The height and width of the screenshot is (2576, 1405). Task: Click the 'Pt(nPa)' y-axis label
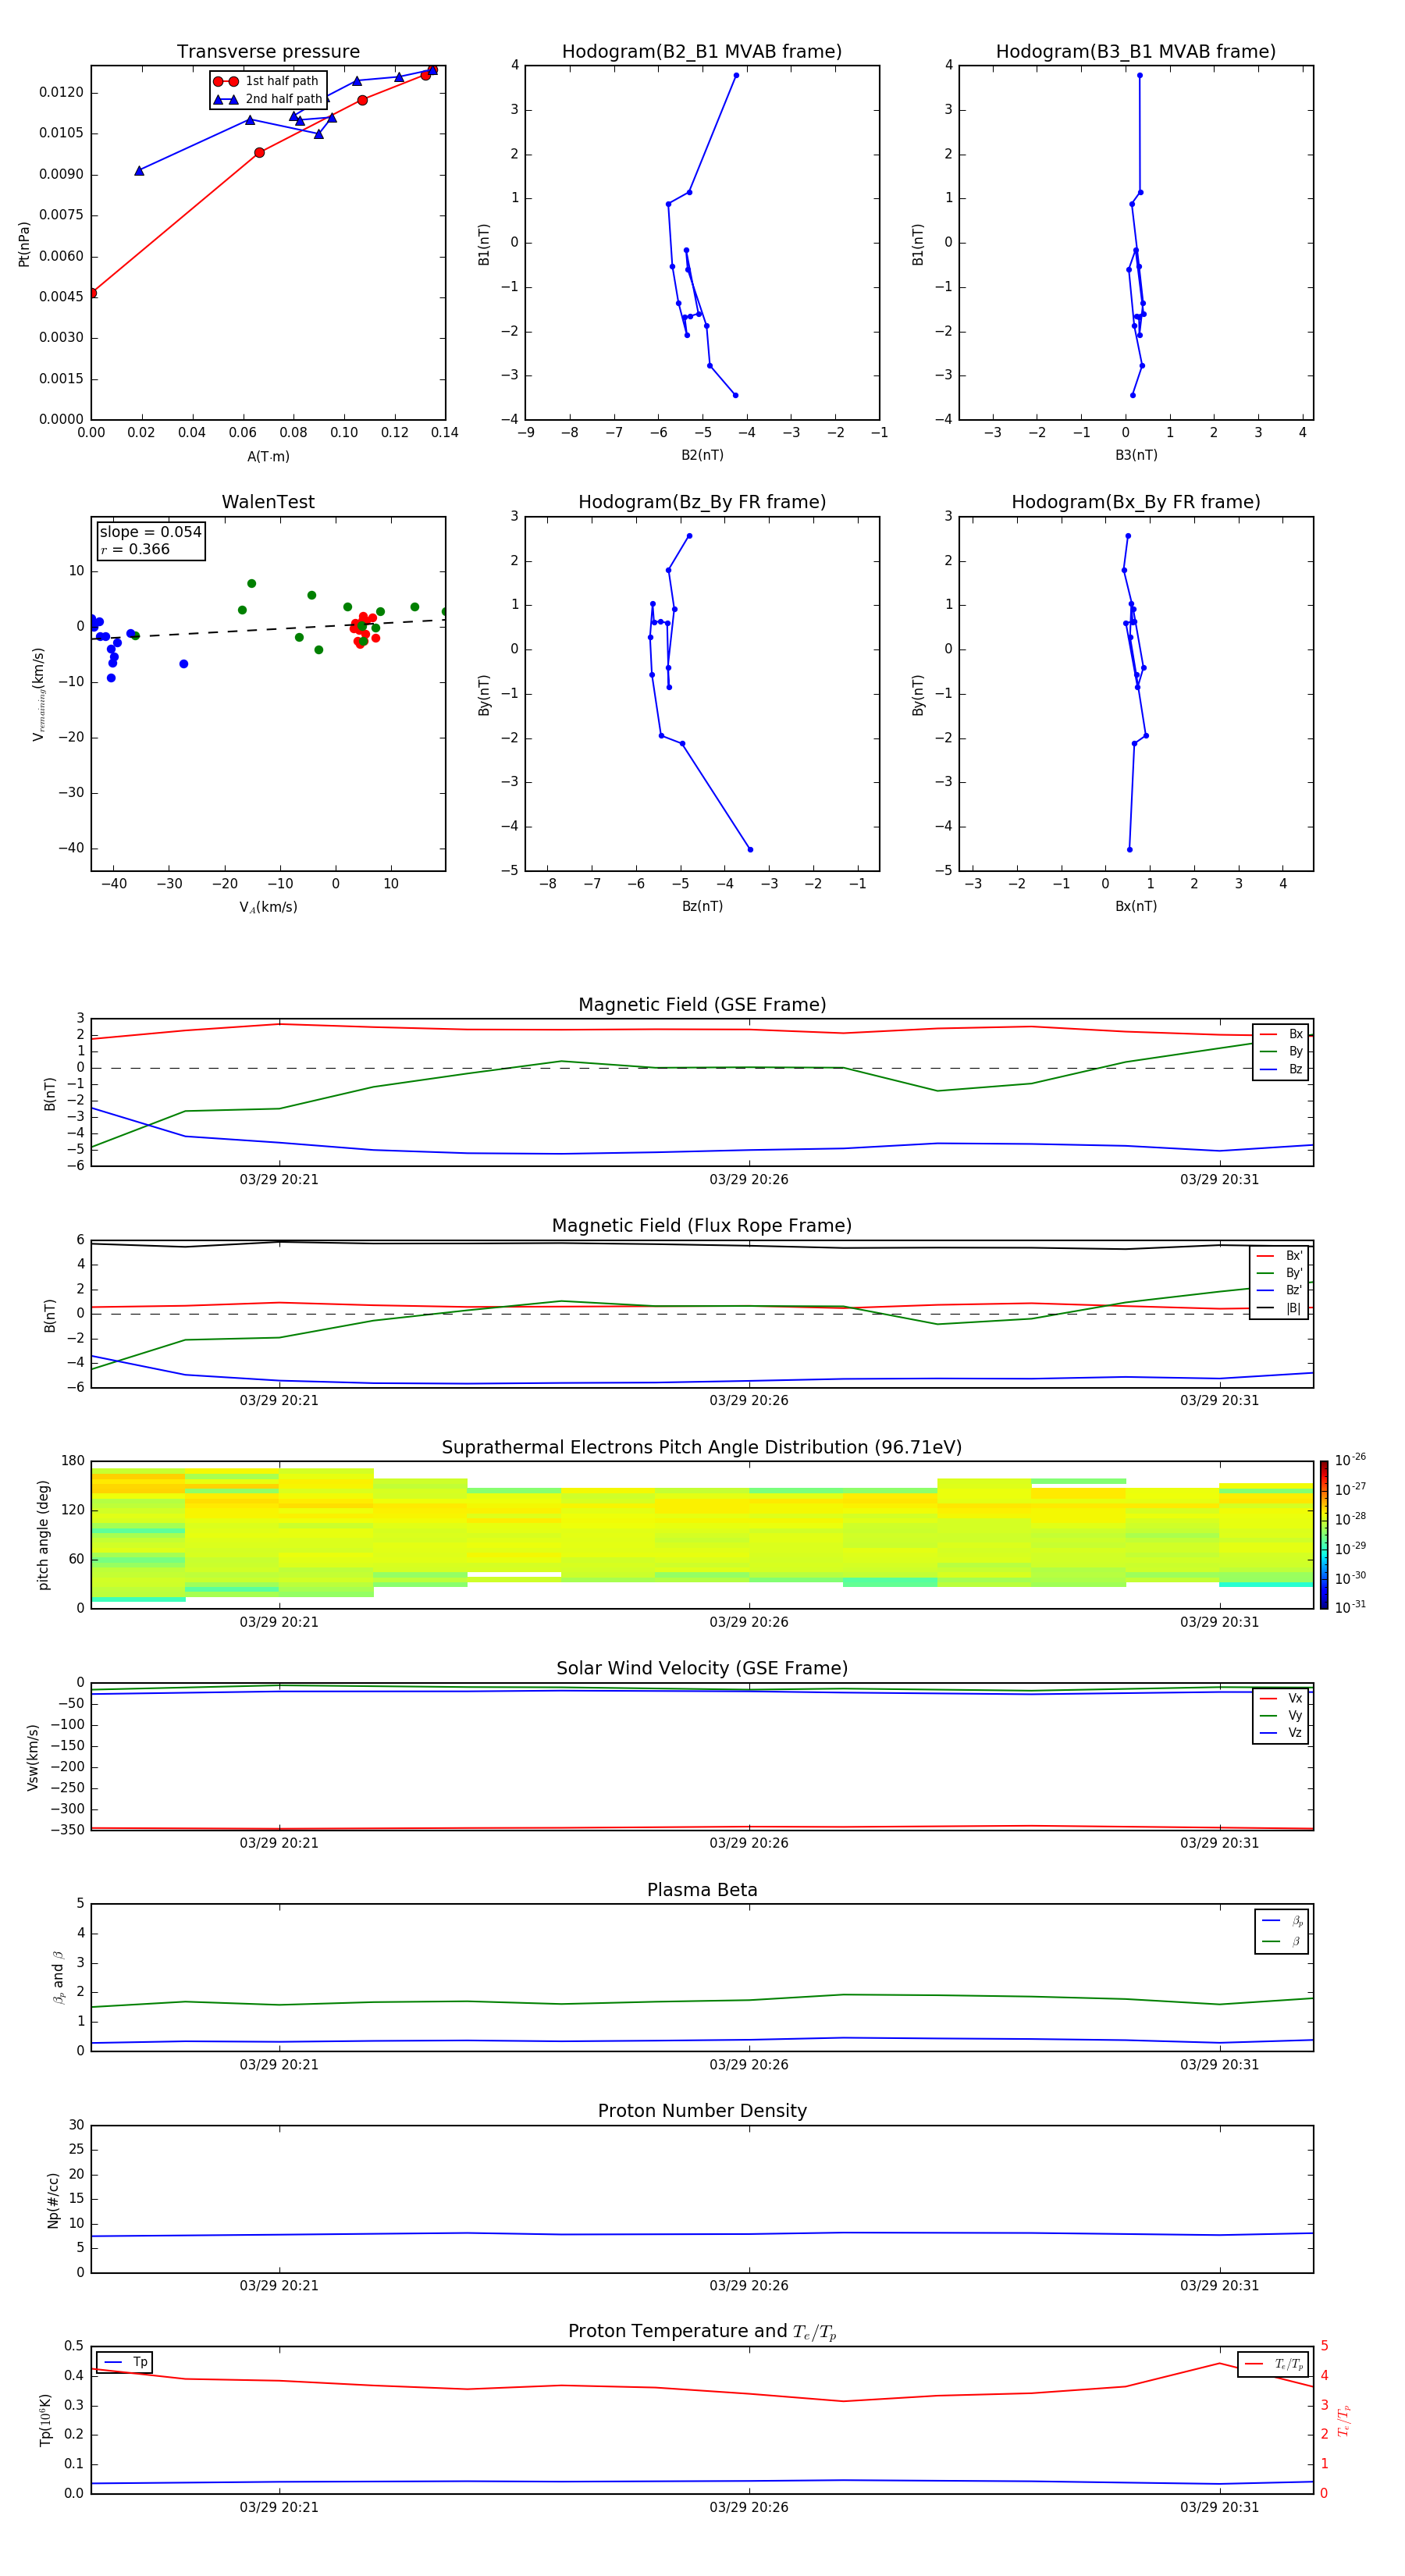[x=24, y=244]
